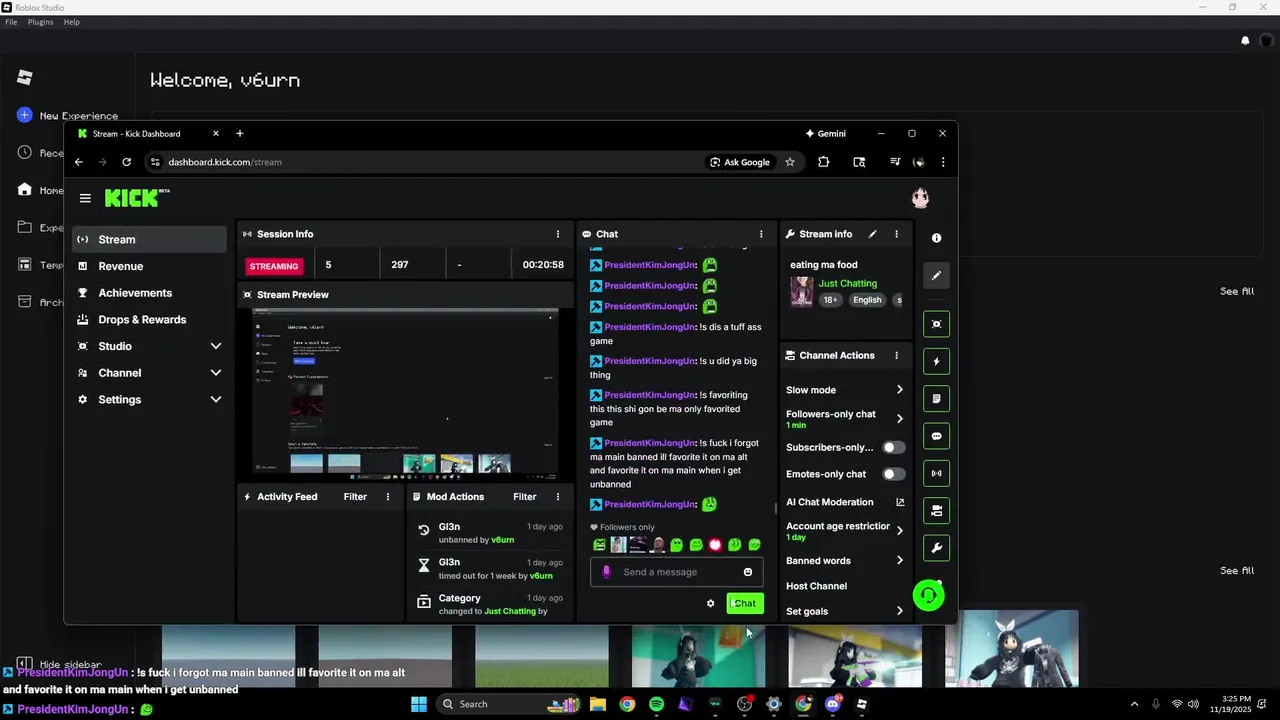Open the Activity Feed three-dot menu
The width and height of the screenshot is (1280, 720).
(388, 497)
